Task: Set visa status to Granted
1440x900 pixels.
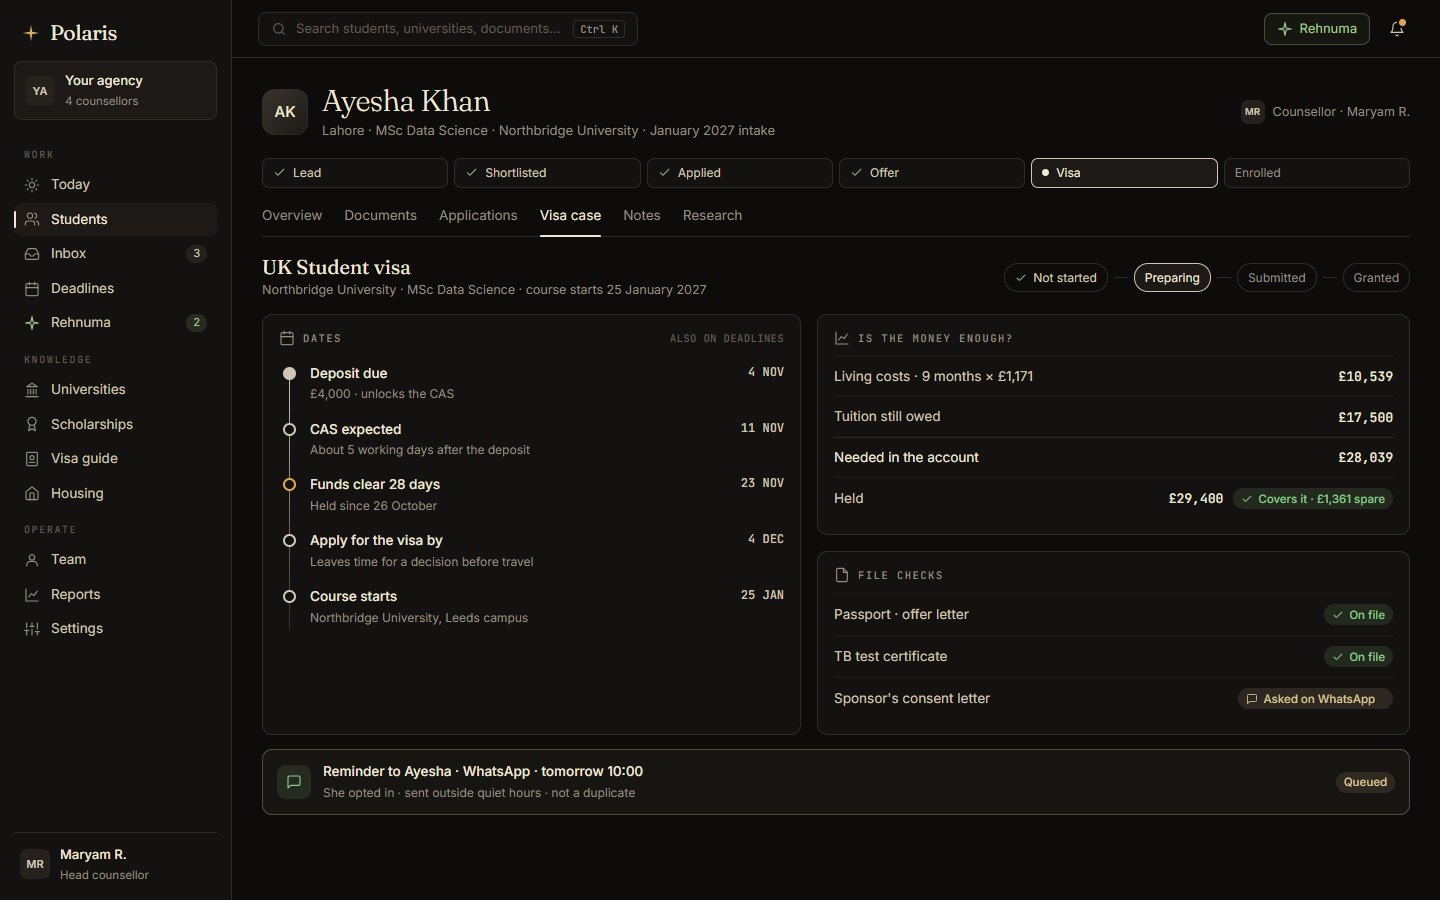Action: coord(1376,278)
